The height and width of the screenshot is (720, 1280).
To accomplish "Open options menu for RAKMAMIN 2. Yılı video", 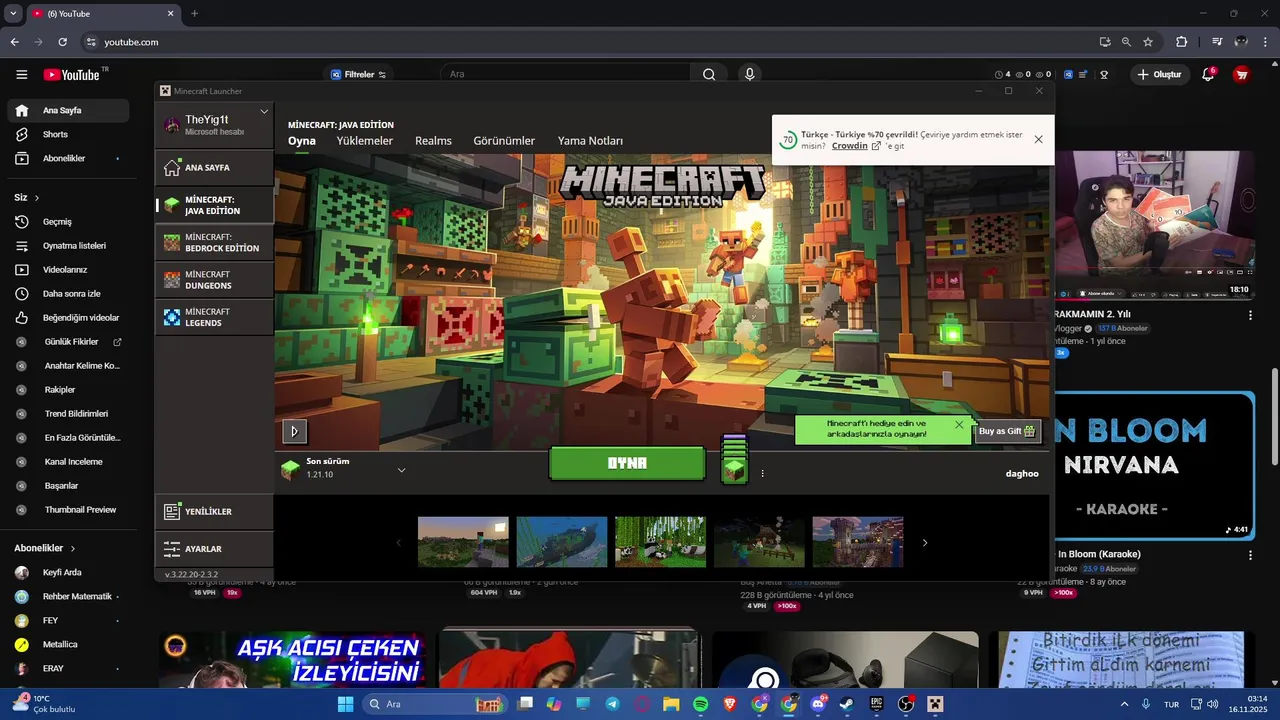I will click(x=1250, y=316).
